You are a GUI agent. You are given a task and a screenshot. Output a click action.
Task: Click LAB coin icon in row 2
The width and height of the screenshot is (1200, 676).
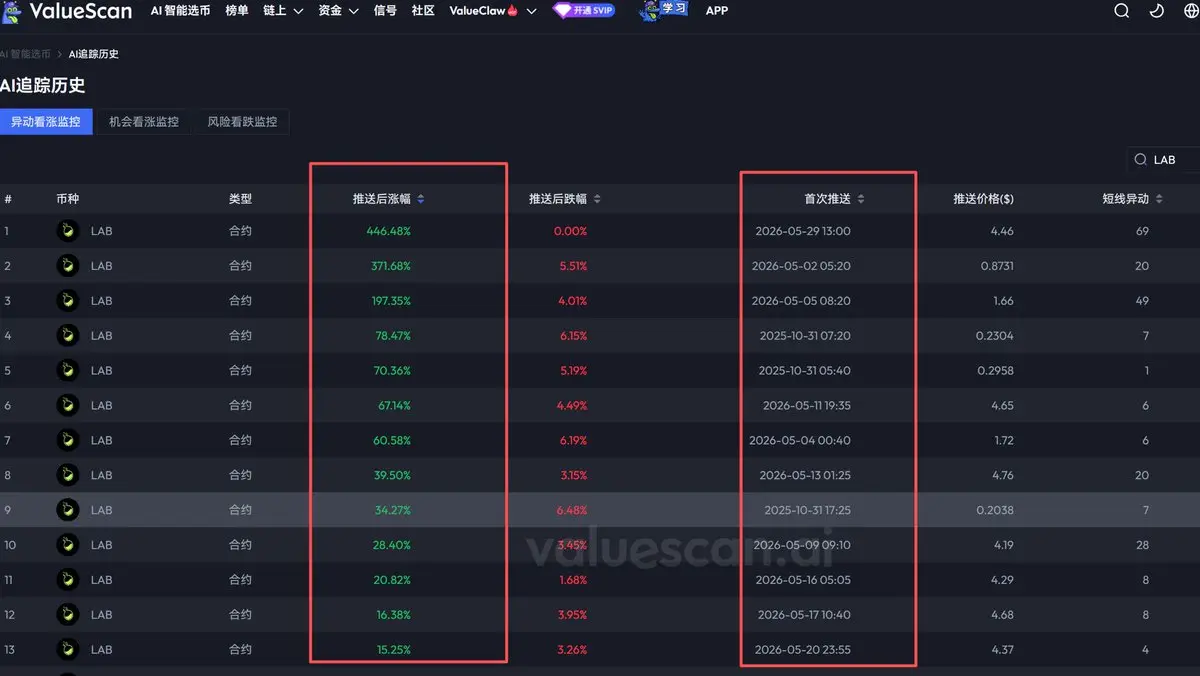pos(67,266)
